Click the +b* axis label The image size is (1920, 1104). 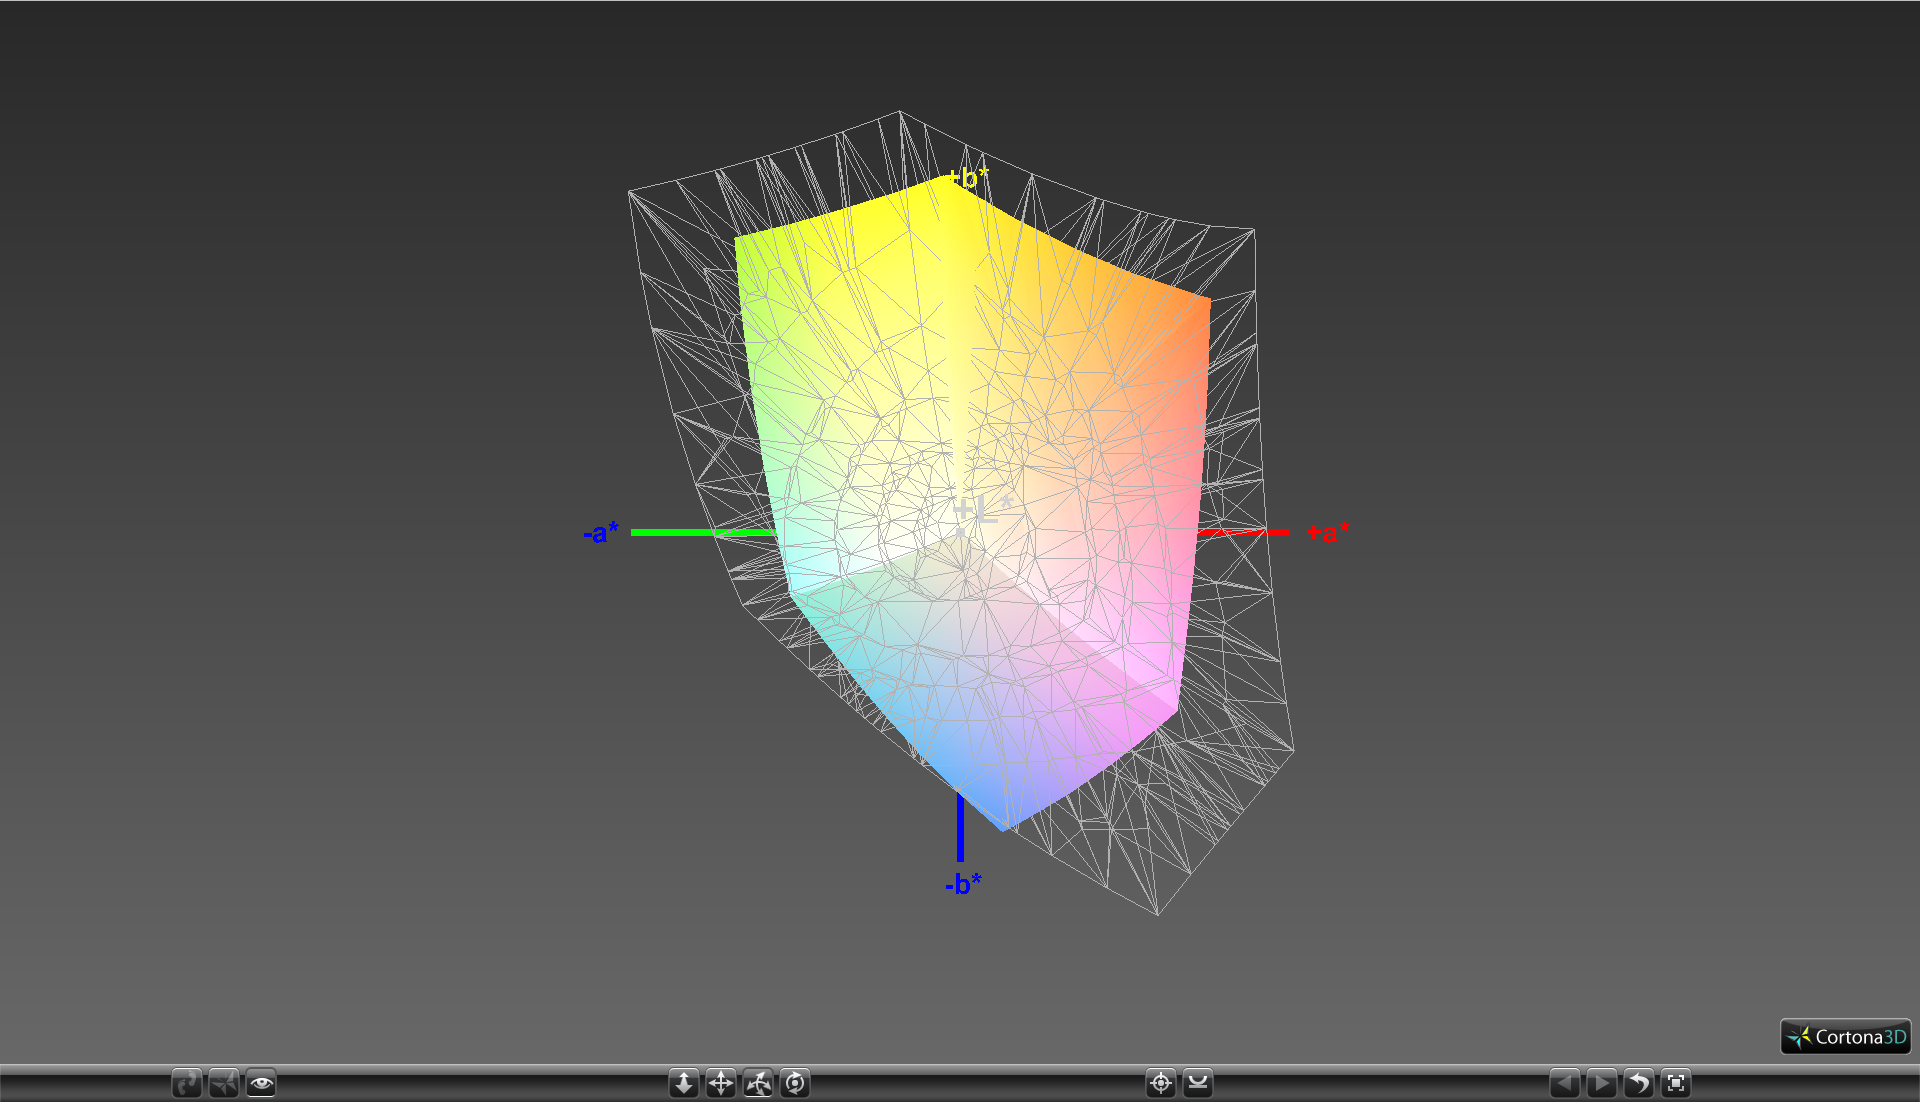click(968, 178)
